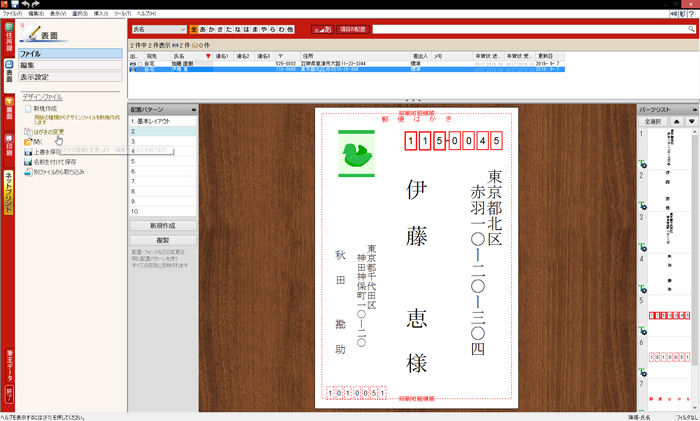The width and height of the screenshot is (700, 421).
Task: Click the 新規作成 design file icon
Action: pos(27,108)
